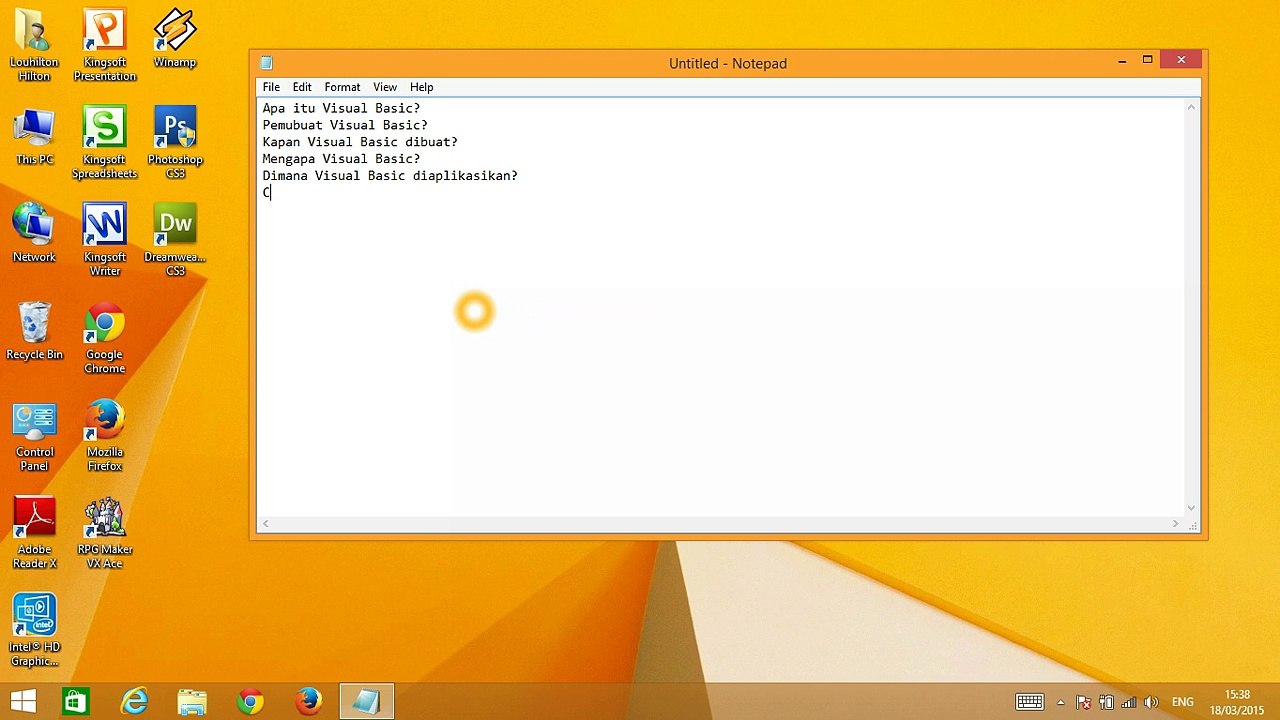Screen dimensions: 1280x720
Task: Click the line 'Apa itu Visual Basic?'
Action: [341, 108]
